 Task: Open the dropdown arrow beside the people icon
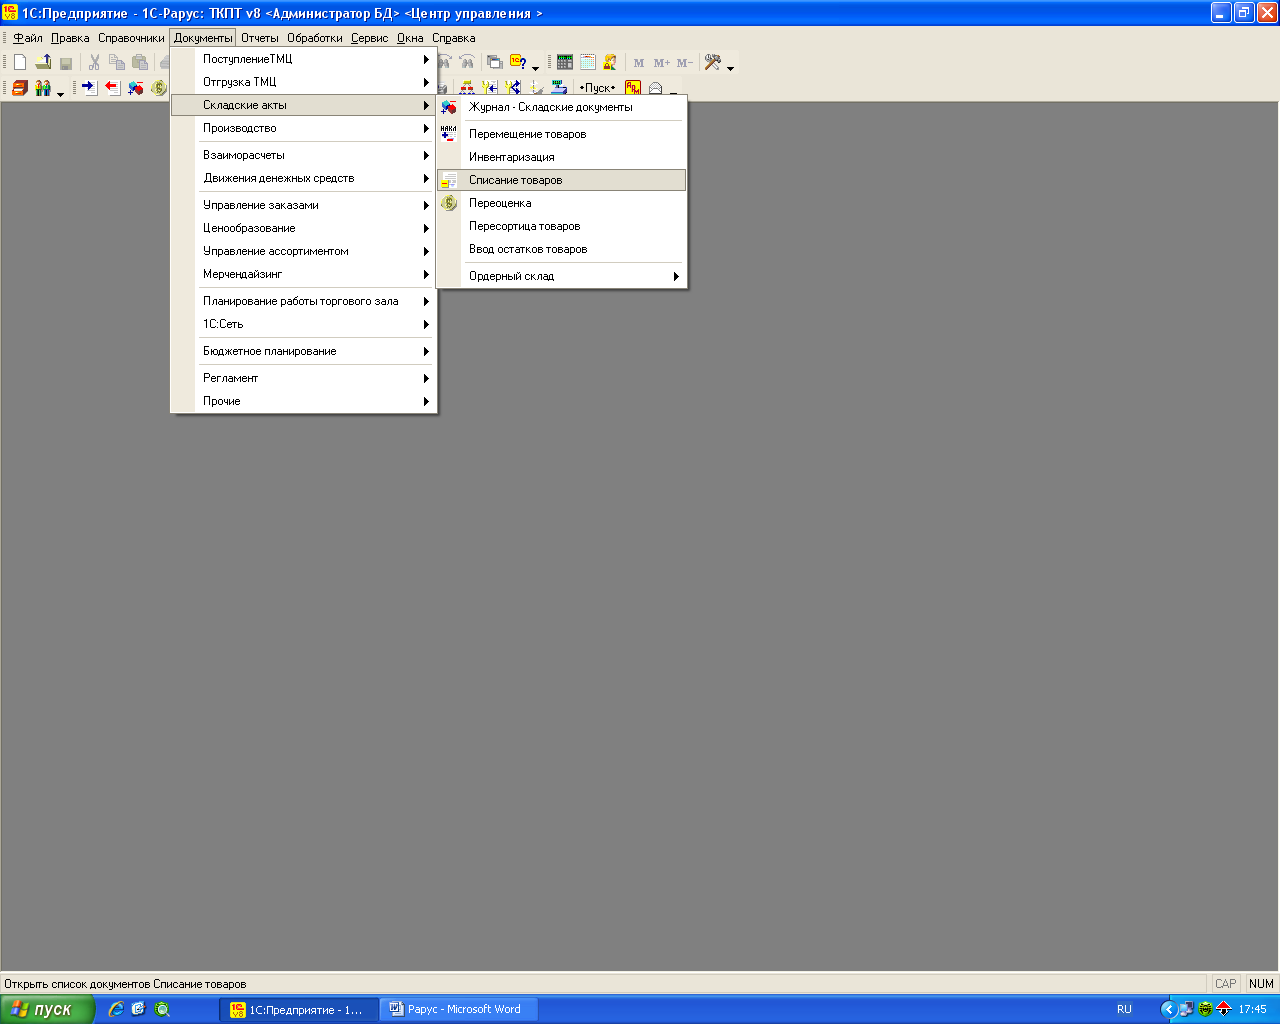(x=60, y=93)
